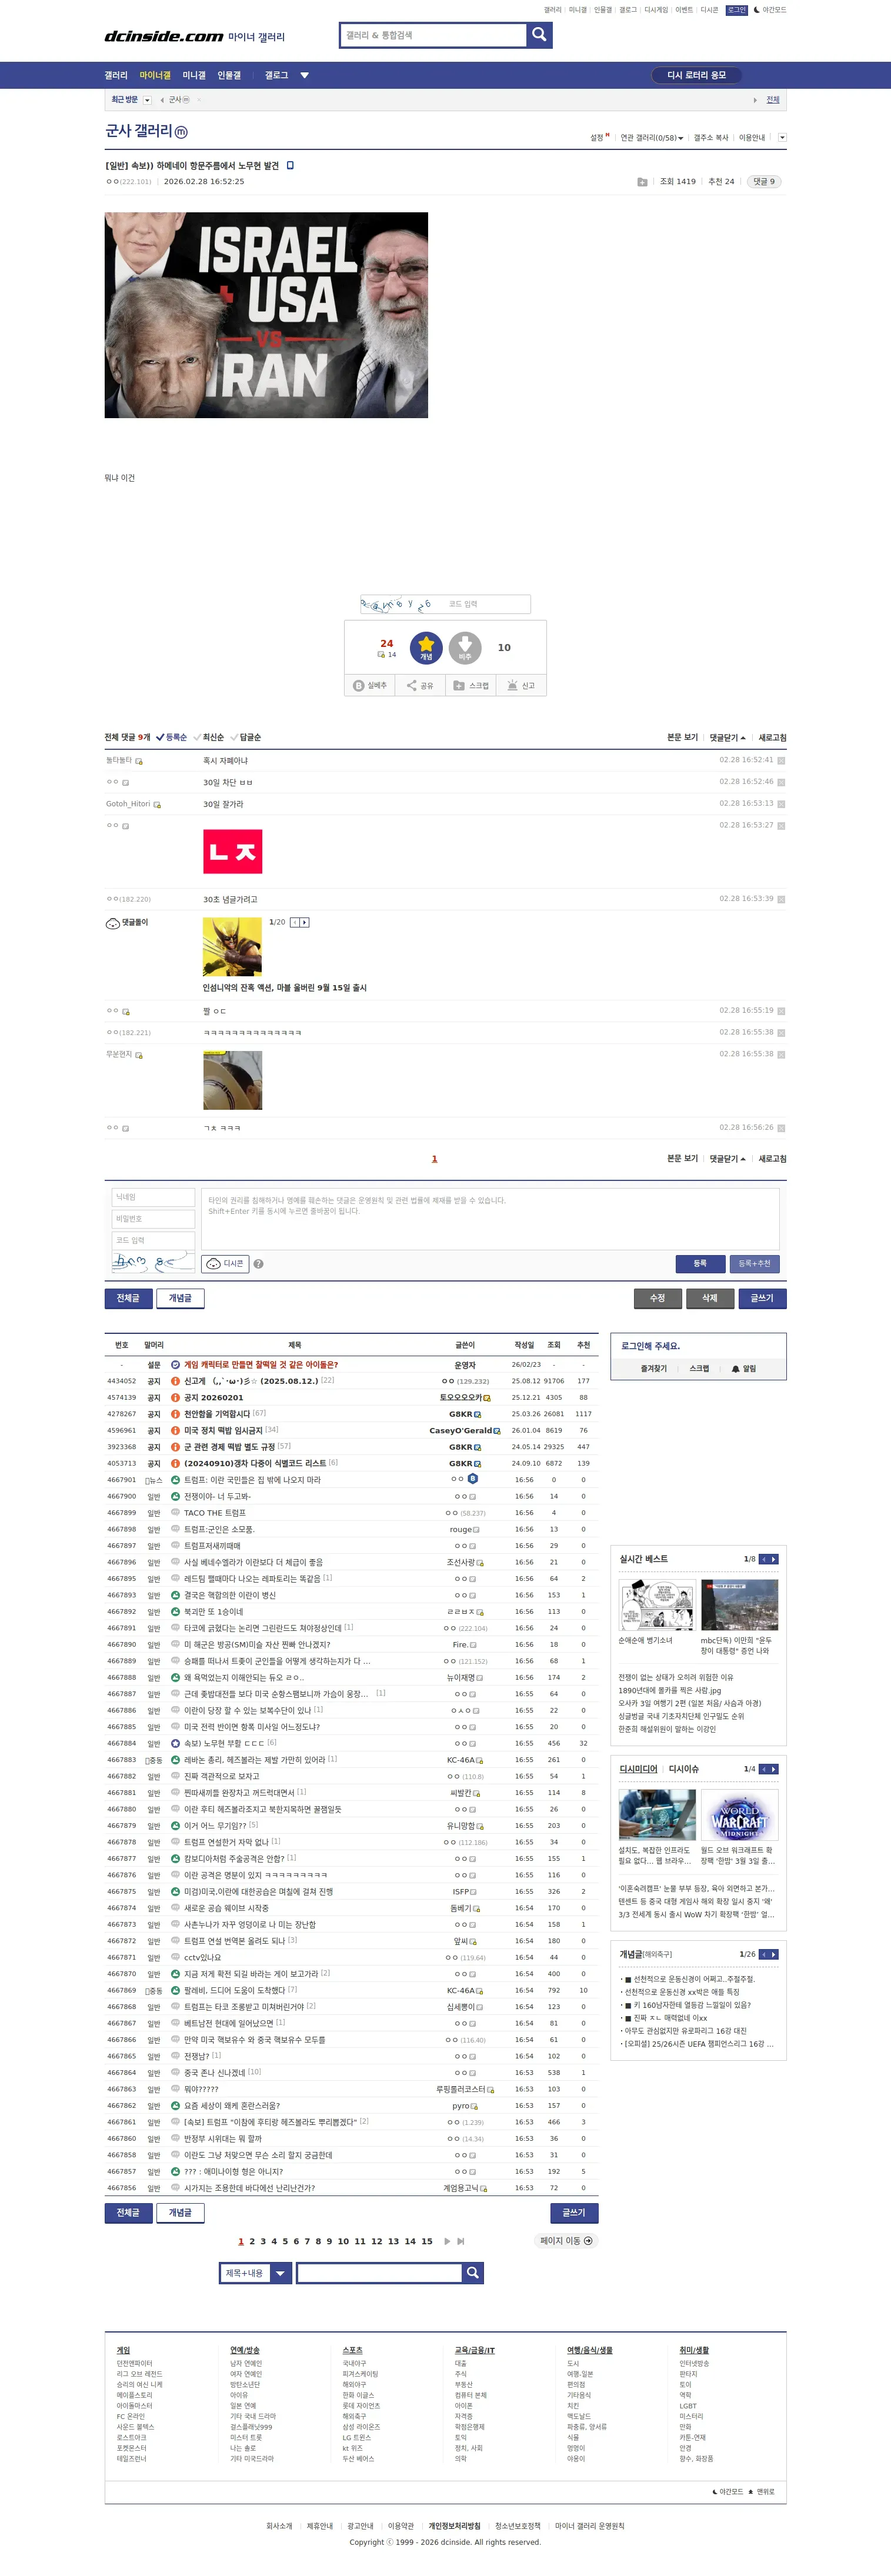This screenshot has width=891, height=2576.
Task: Share the post via 공유 icon
Action: [420, 685]
